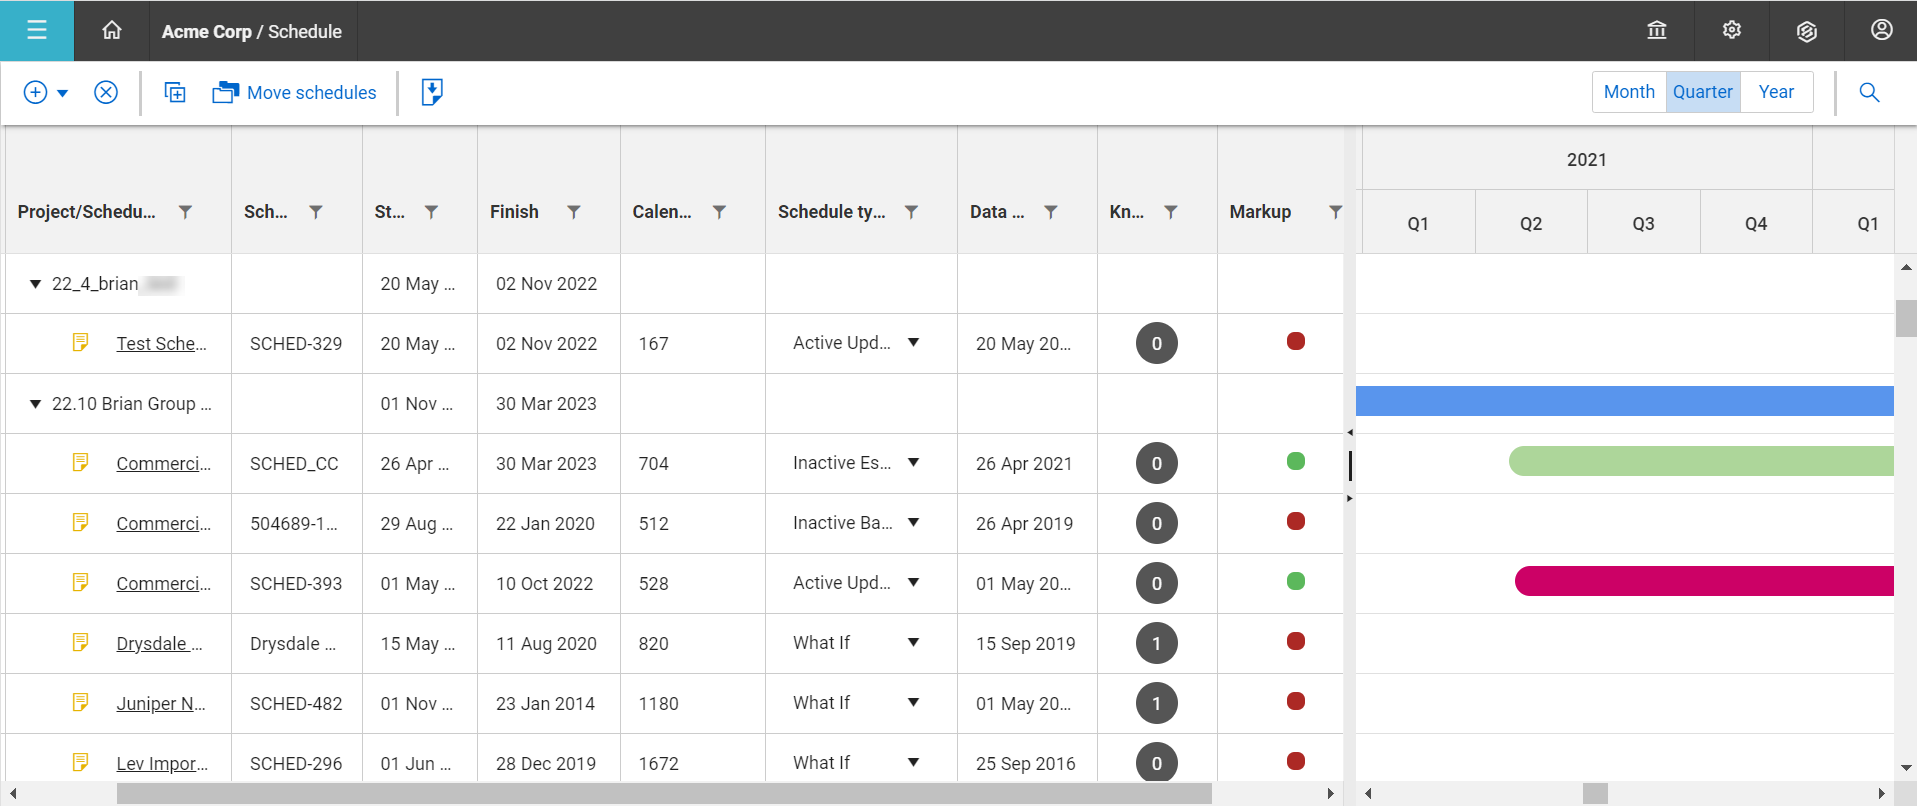Go to the home page icon
1917x806 pixels.
tap(112, 31)
